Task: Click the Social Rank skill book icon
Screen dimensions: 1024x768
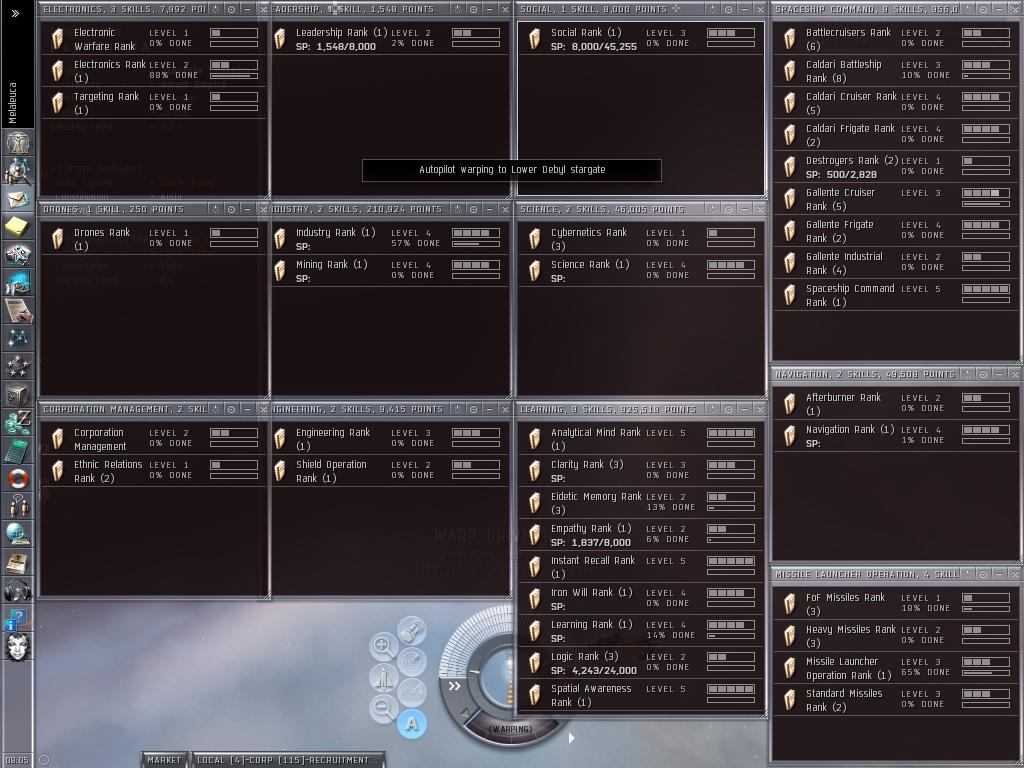Action: (x=535, y=39)
